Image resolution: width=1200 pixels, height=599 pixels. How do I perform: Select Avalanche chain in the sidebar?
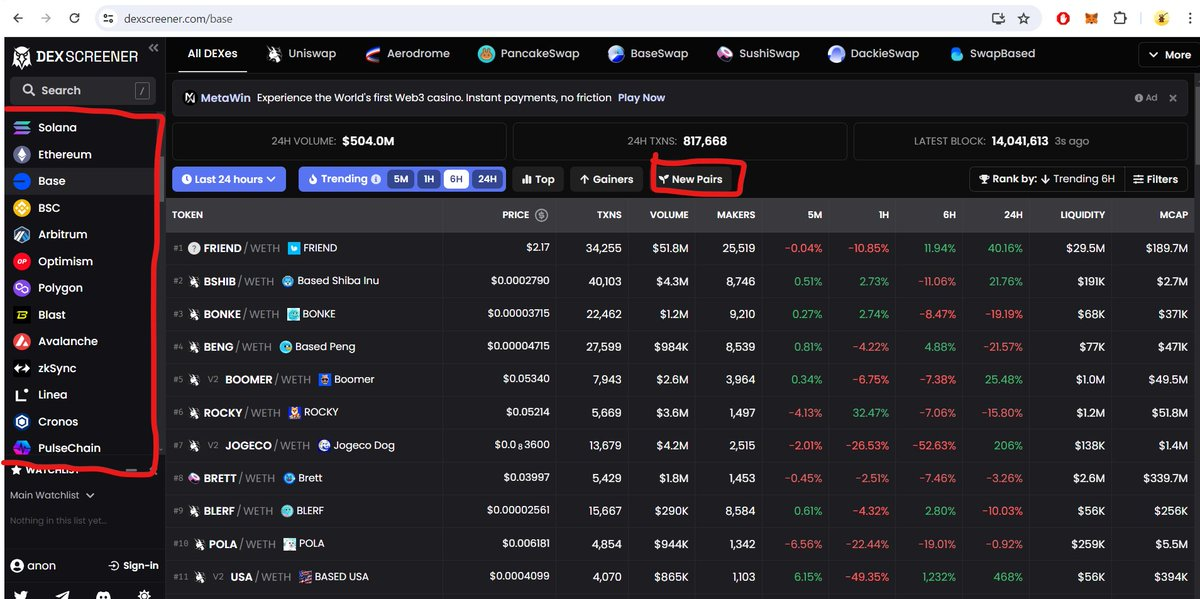[x=83, y=341]
